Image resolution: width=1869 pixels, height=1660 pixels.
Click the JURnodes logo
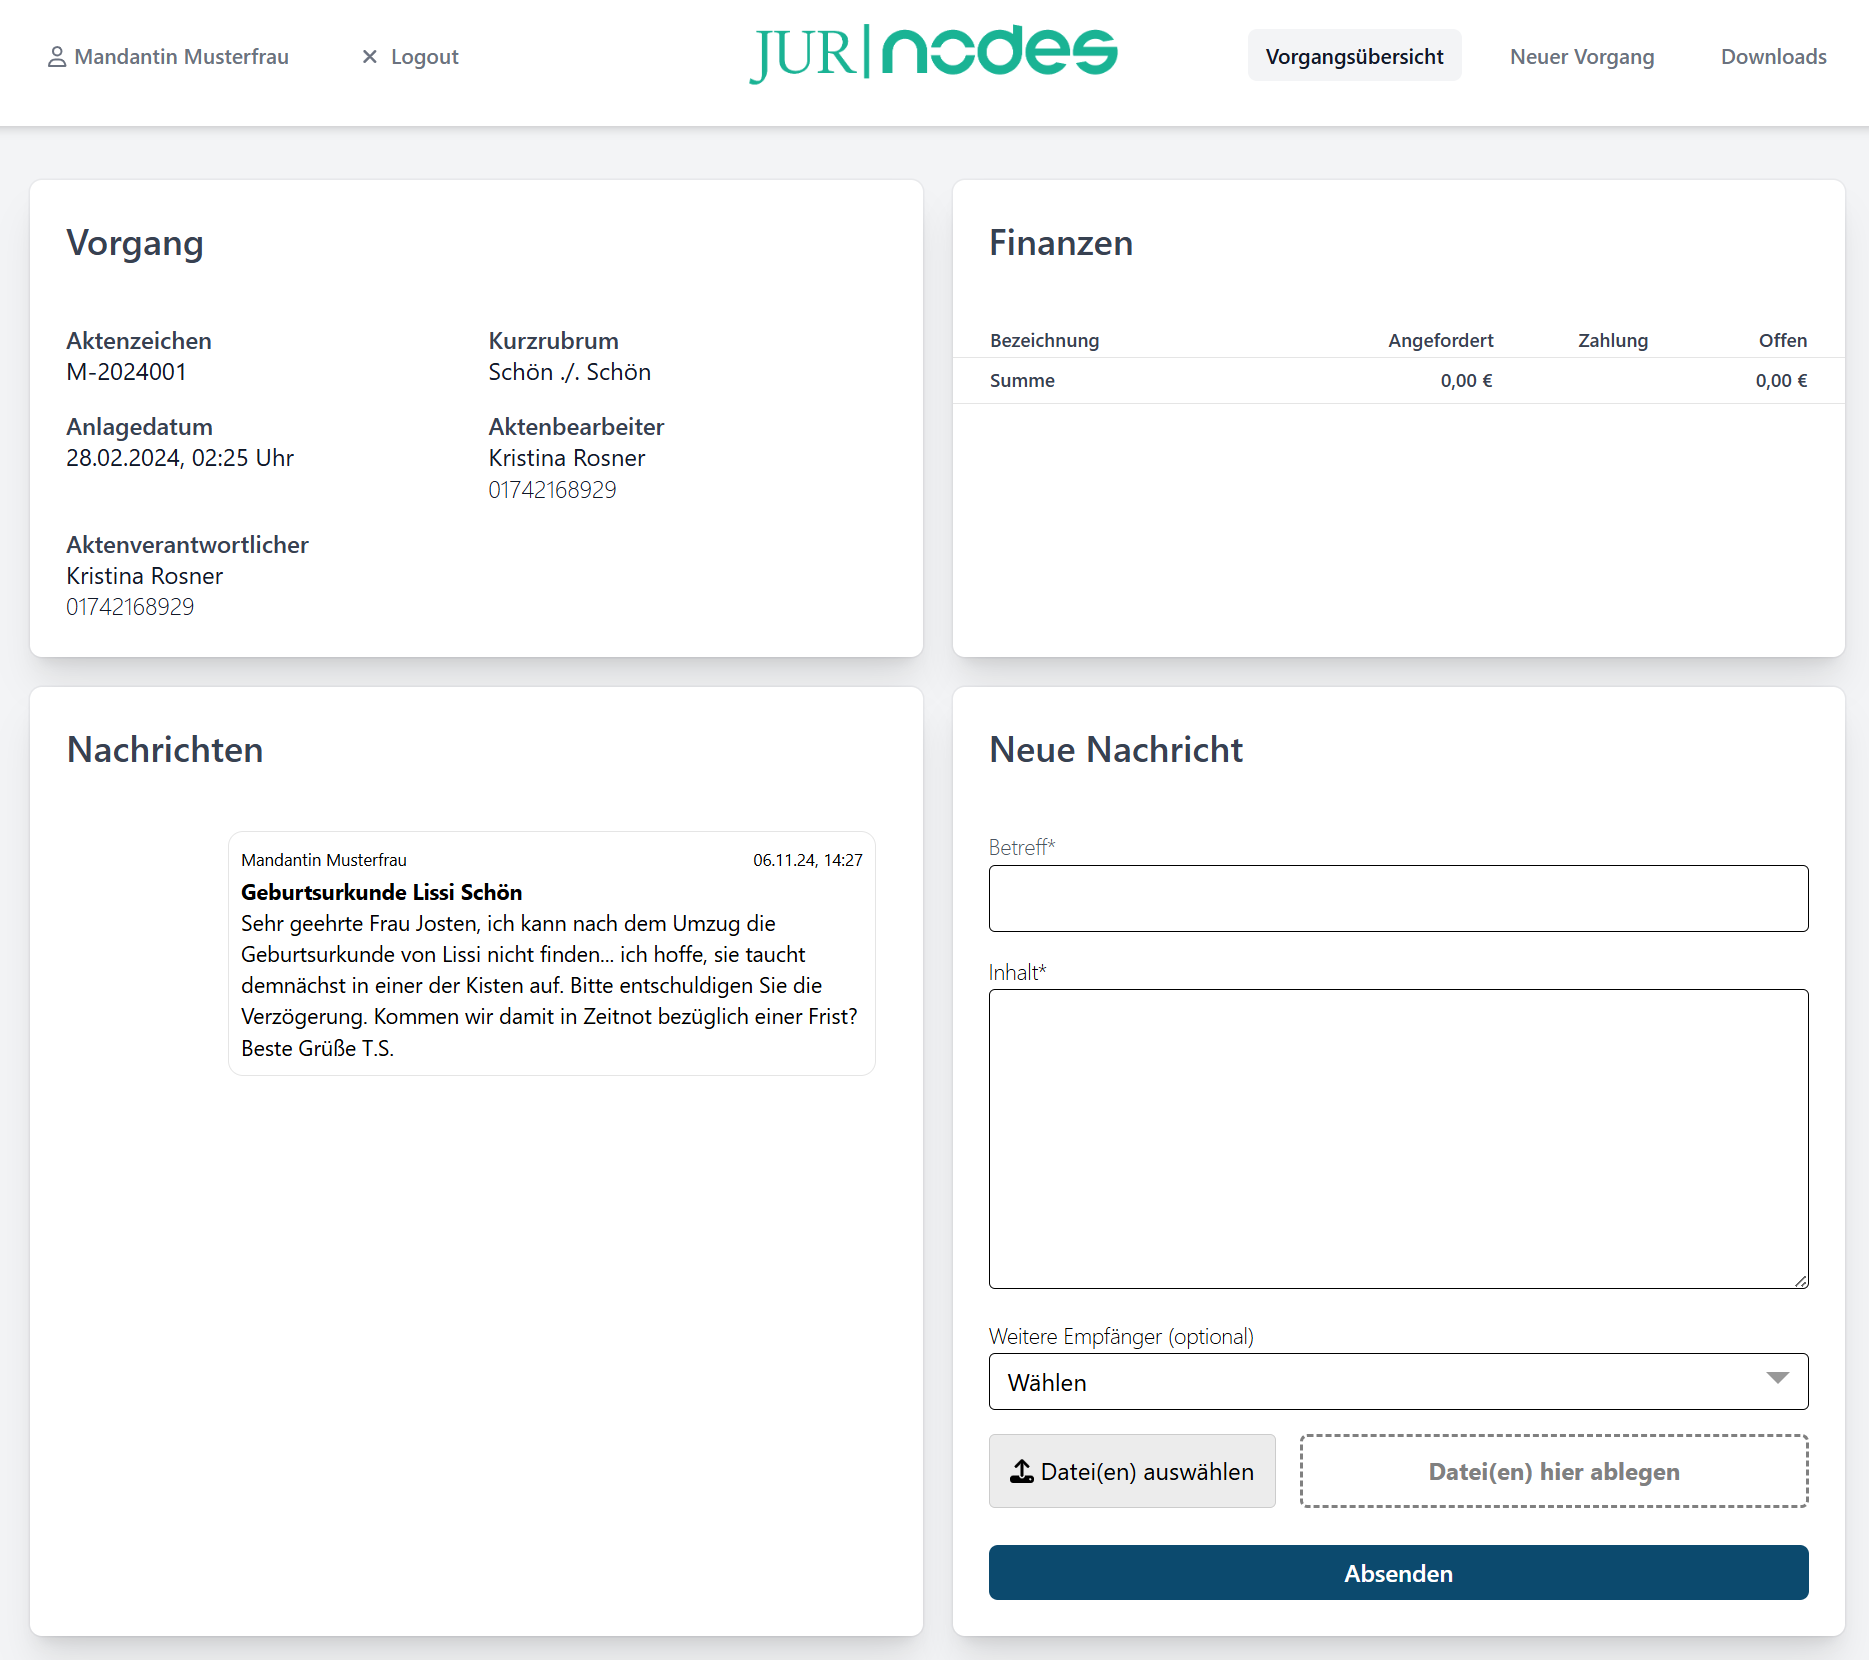[933, 54]
